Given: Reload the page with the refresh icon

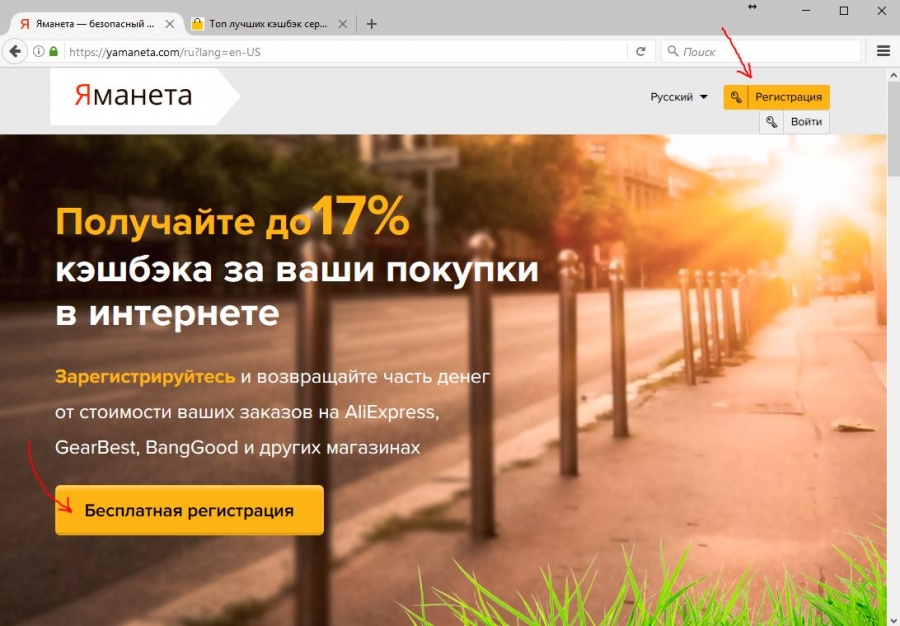Looking at the screenshot, I should click(641, 52).
